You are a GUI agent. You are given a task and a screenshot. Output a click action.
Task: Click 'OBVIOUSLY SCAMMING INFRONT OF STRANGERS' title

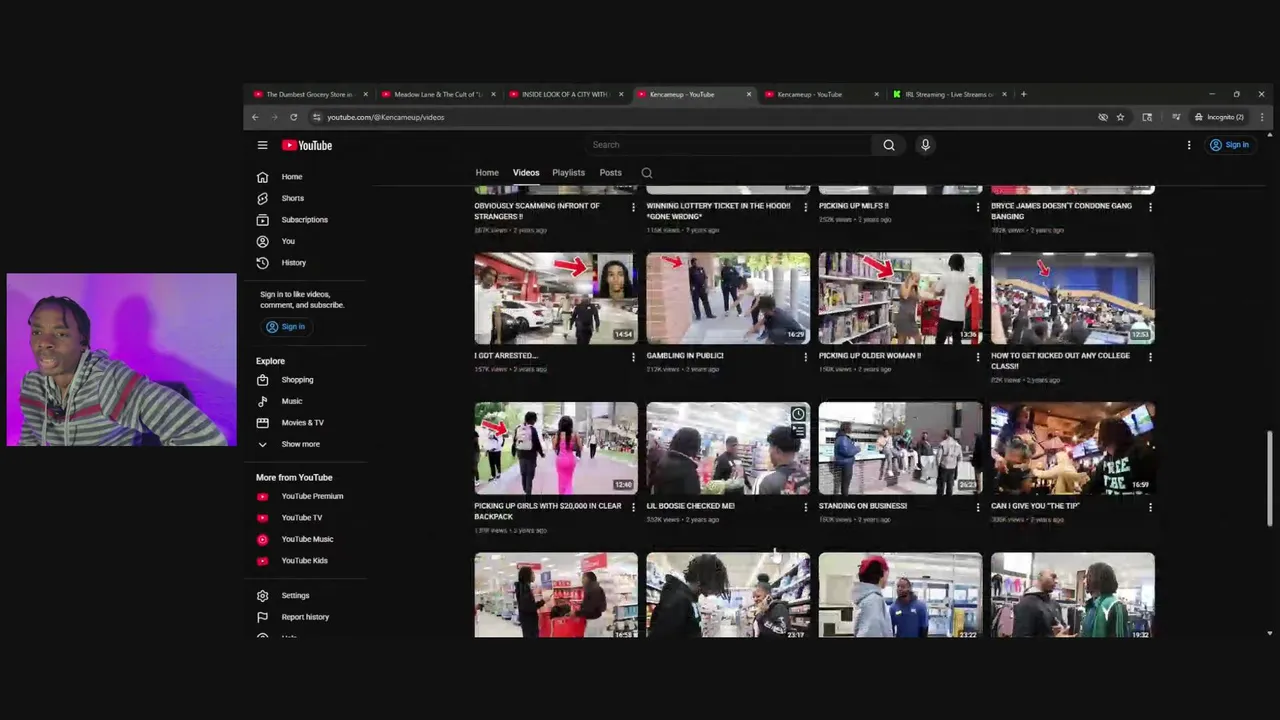click(x=537, y=211)
